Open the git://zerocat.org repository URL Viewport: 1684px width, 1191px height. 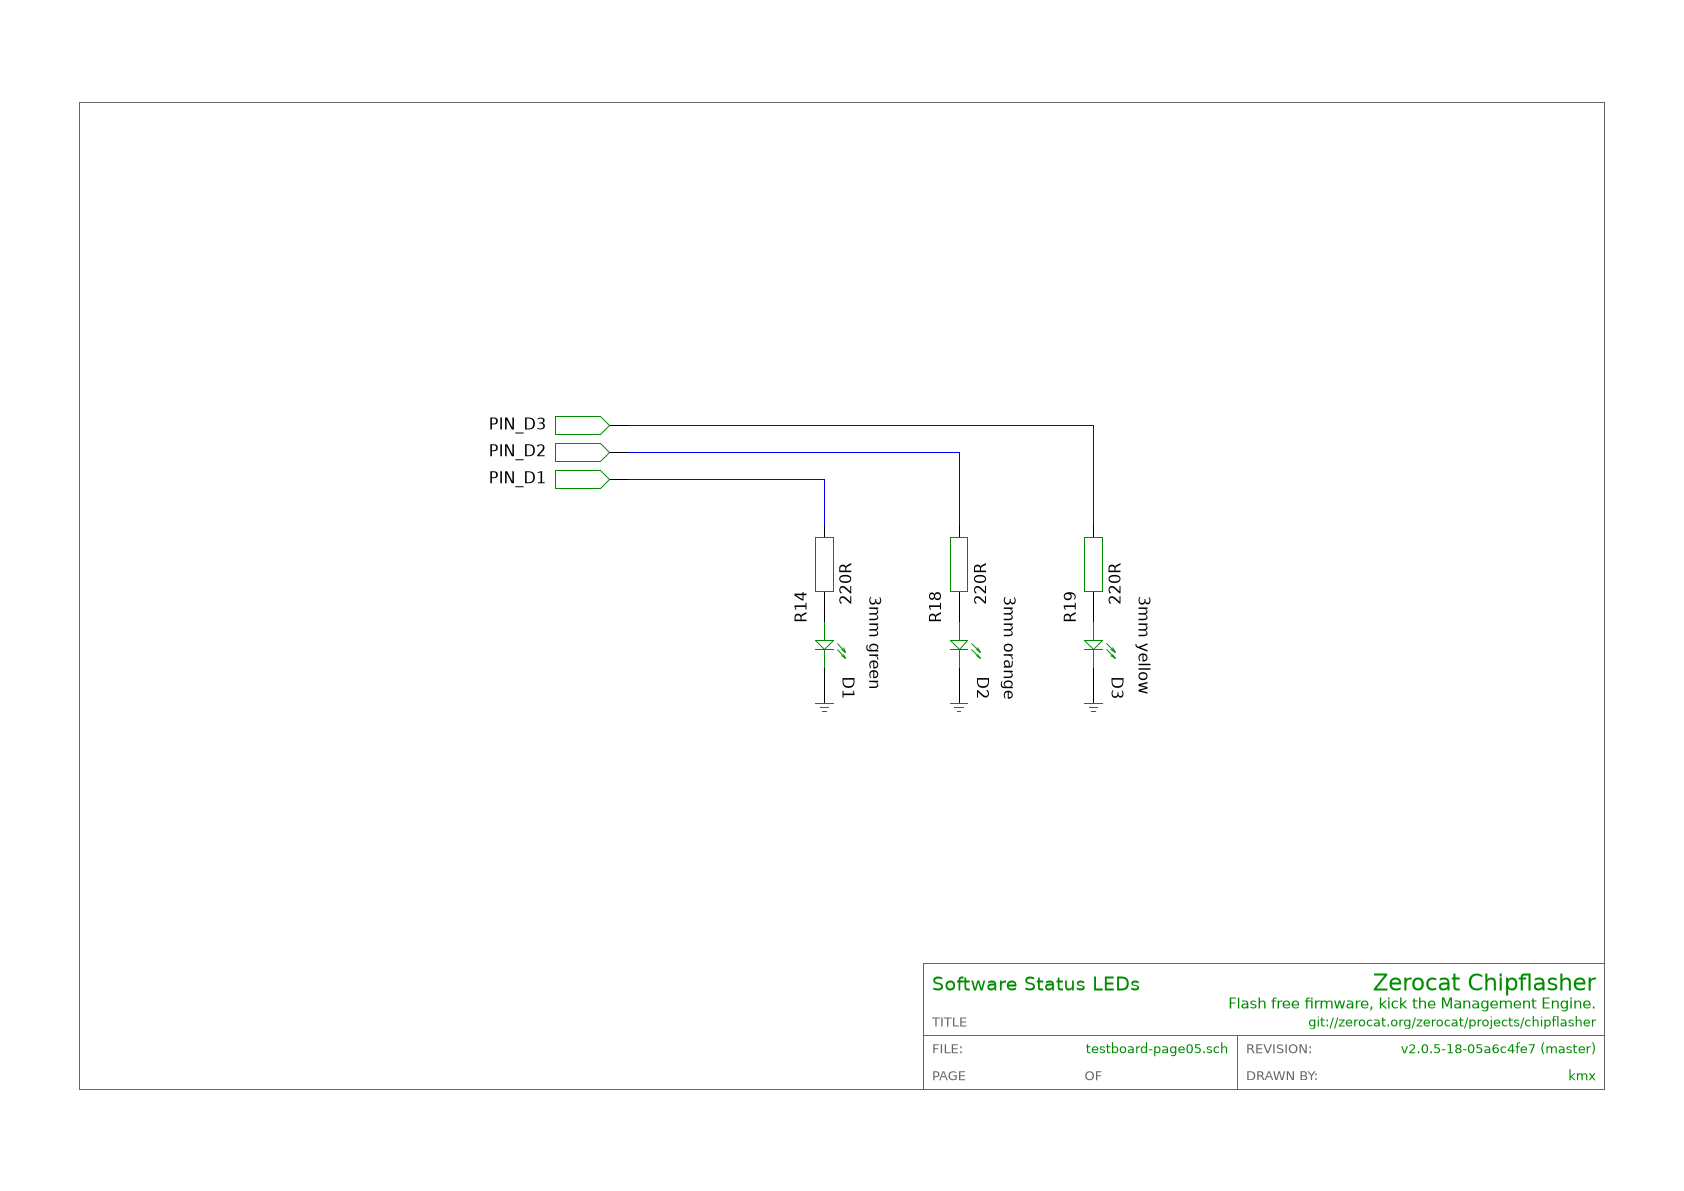click(1452, 1022)
